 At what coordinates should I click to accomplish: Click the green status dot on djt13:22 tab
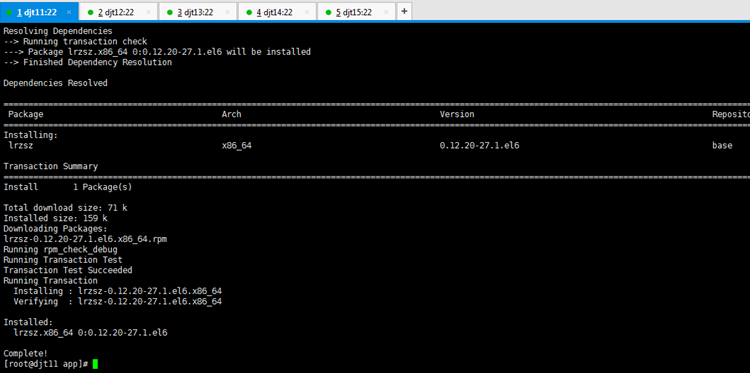coord(169,12)
